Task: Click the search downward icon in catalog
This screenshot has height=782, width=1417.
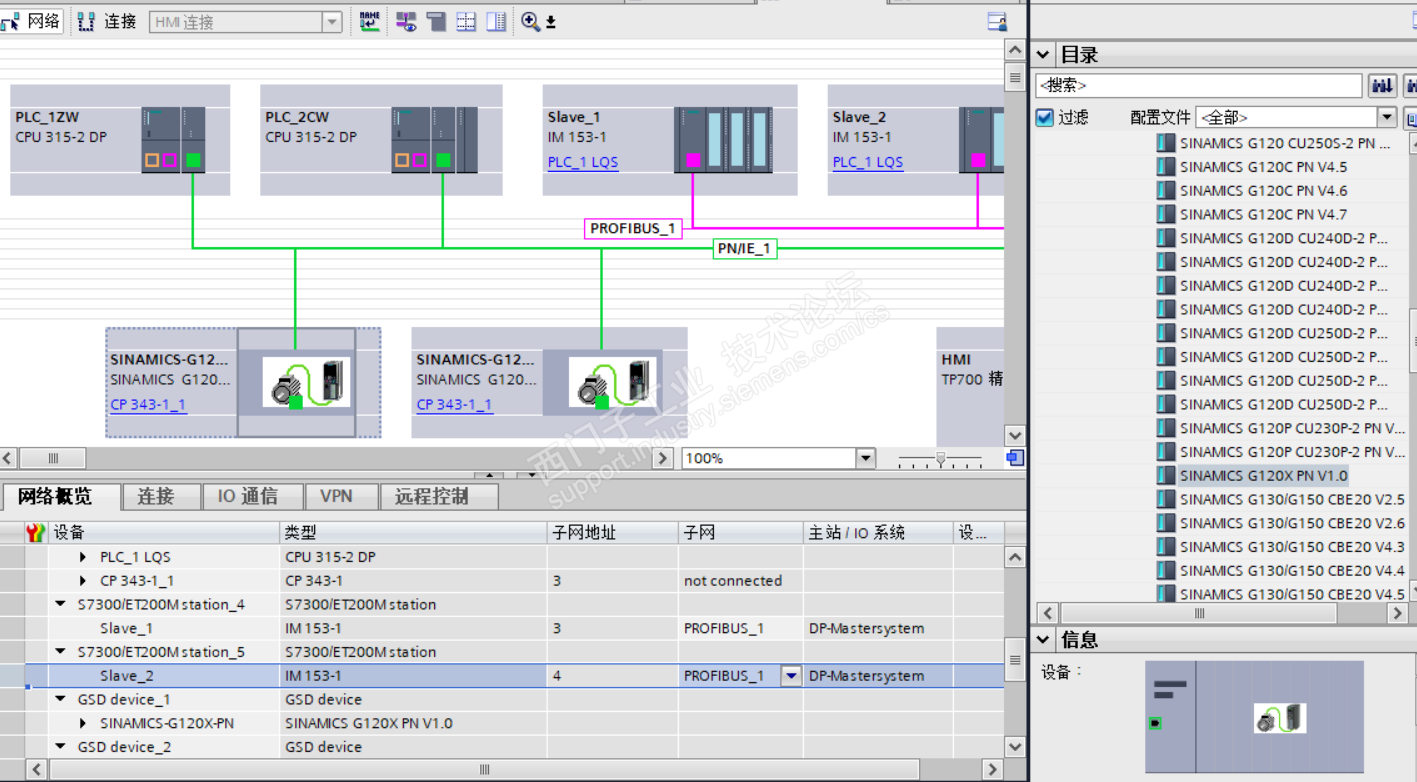Action: [1383, 86]
